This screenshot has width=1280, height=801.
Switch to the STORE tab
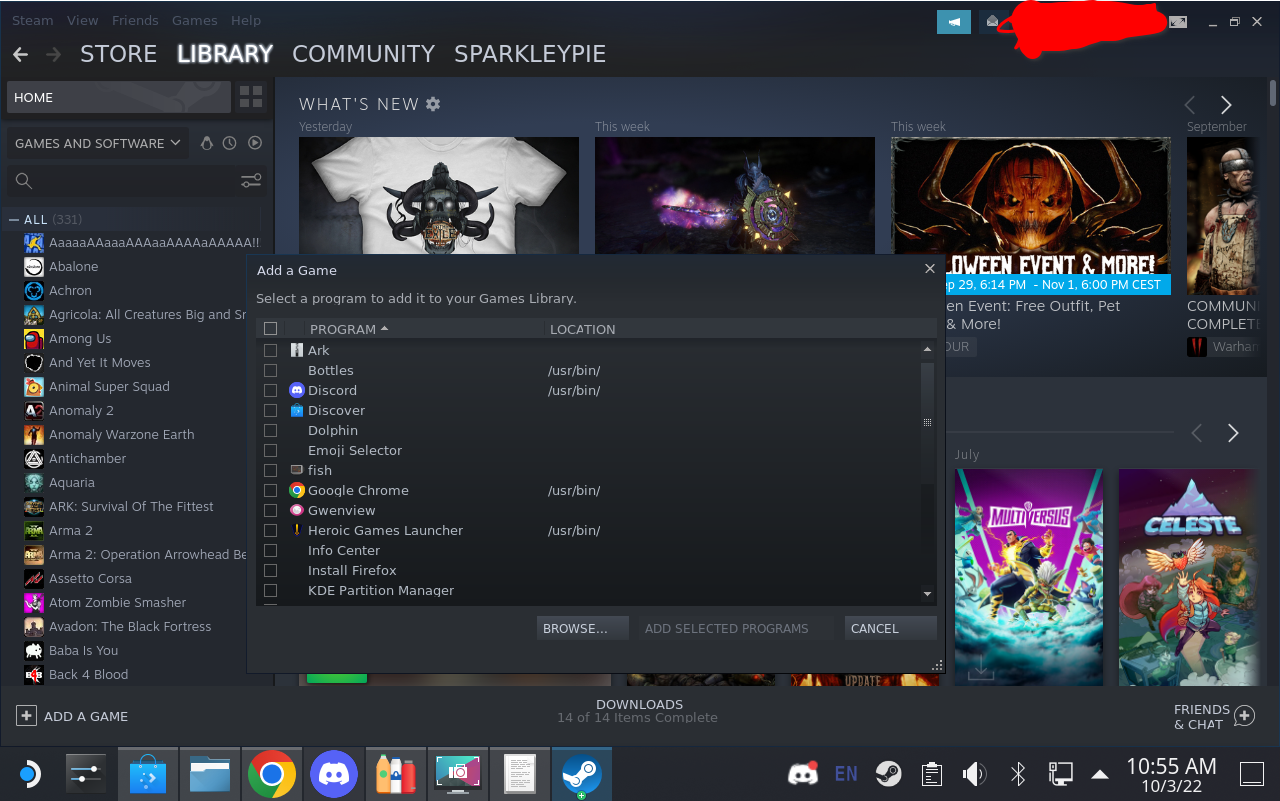[118, 54]
